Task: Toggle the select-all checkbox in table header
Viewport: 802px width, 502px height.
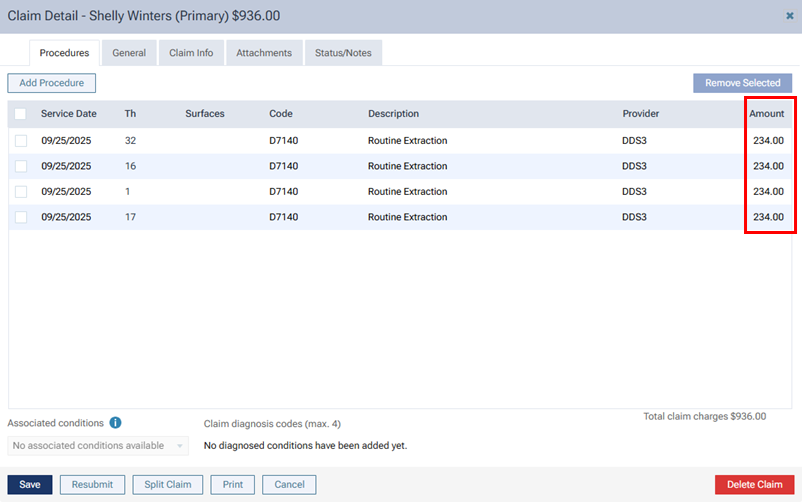Action: coord(21,114)
